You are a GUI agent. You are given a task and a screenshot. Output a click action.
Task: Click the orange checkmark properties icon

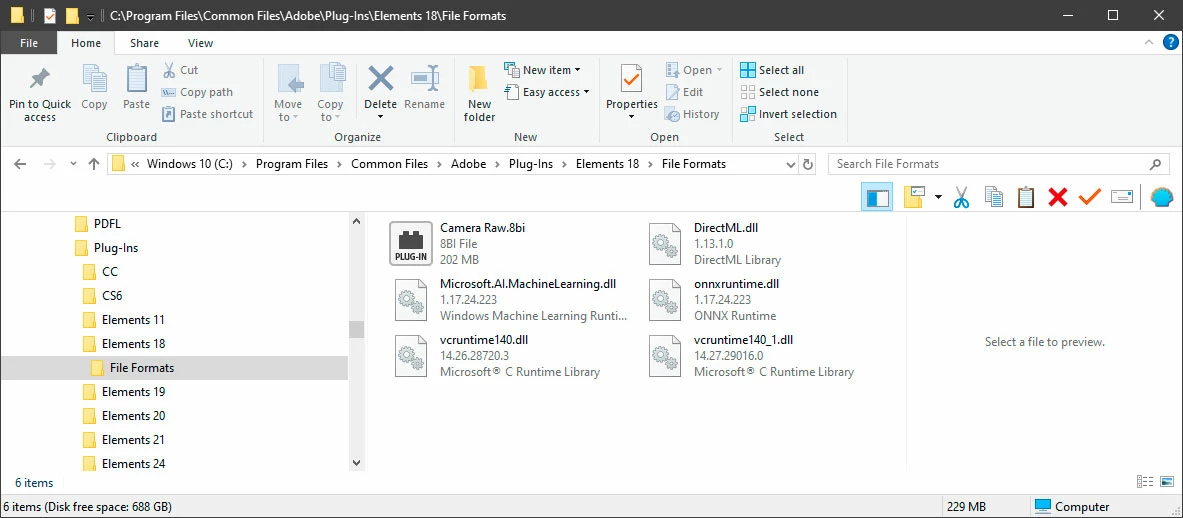point(1089,198)
